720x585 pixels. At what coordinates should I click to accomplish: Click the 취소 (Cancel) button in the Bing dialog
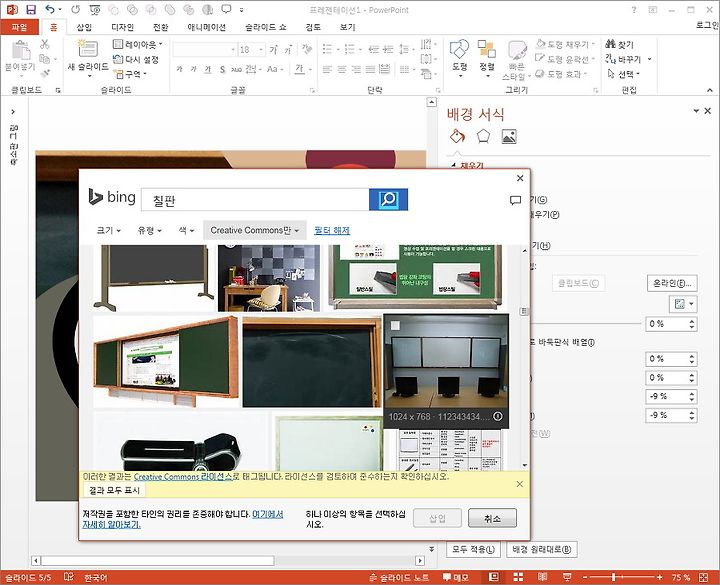point(492,518)
